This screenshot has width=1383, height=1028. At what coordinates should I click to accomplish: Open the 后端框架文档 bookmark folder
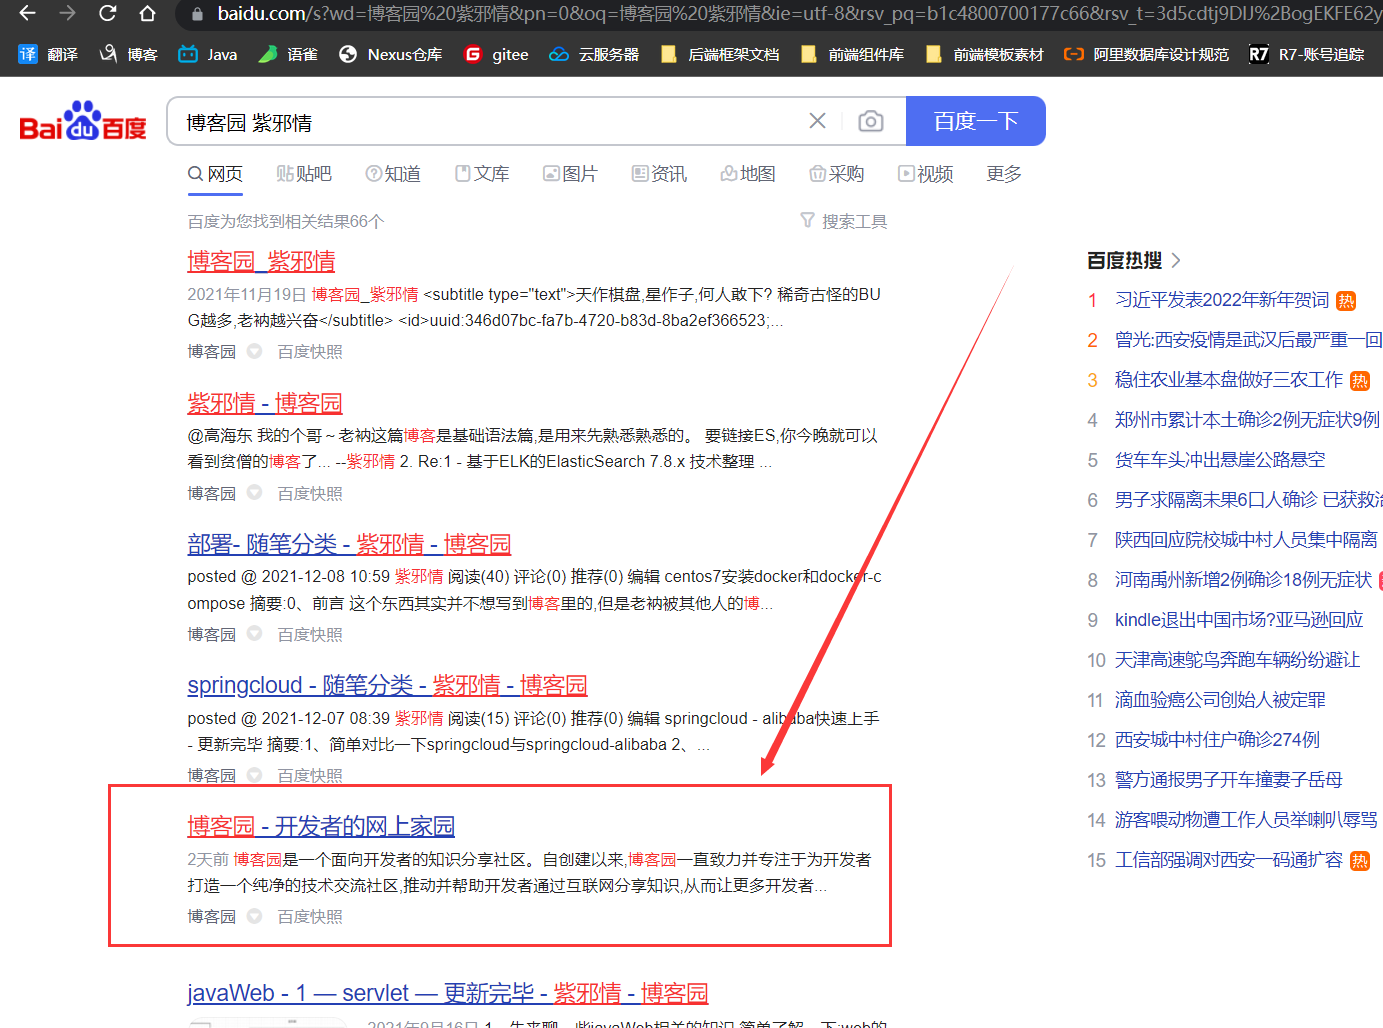720,54
